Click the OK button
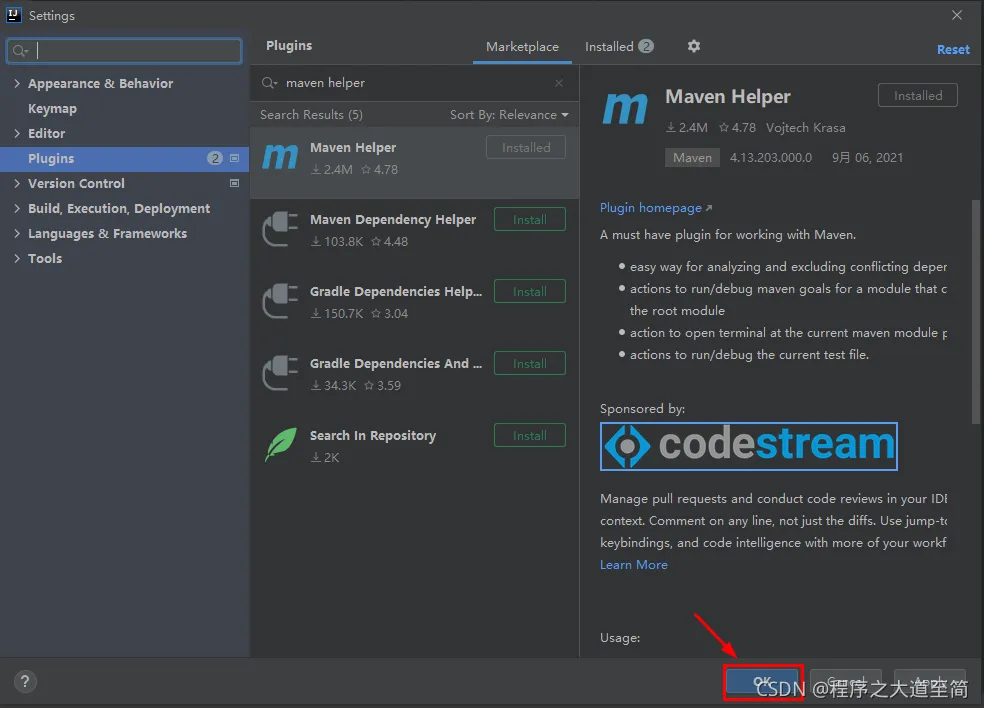 point(762,682)
